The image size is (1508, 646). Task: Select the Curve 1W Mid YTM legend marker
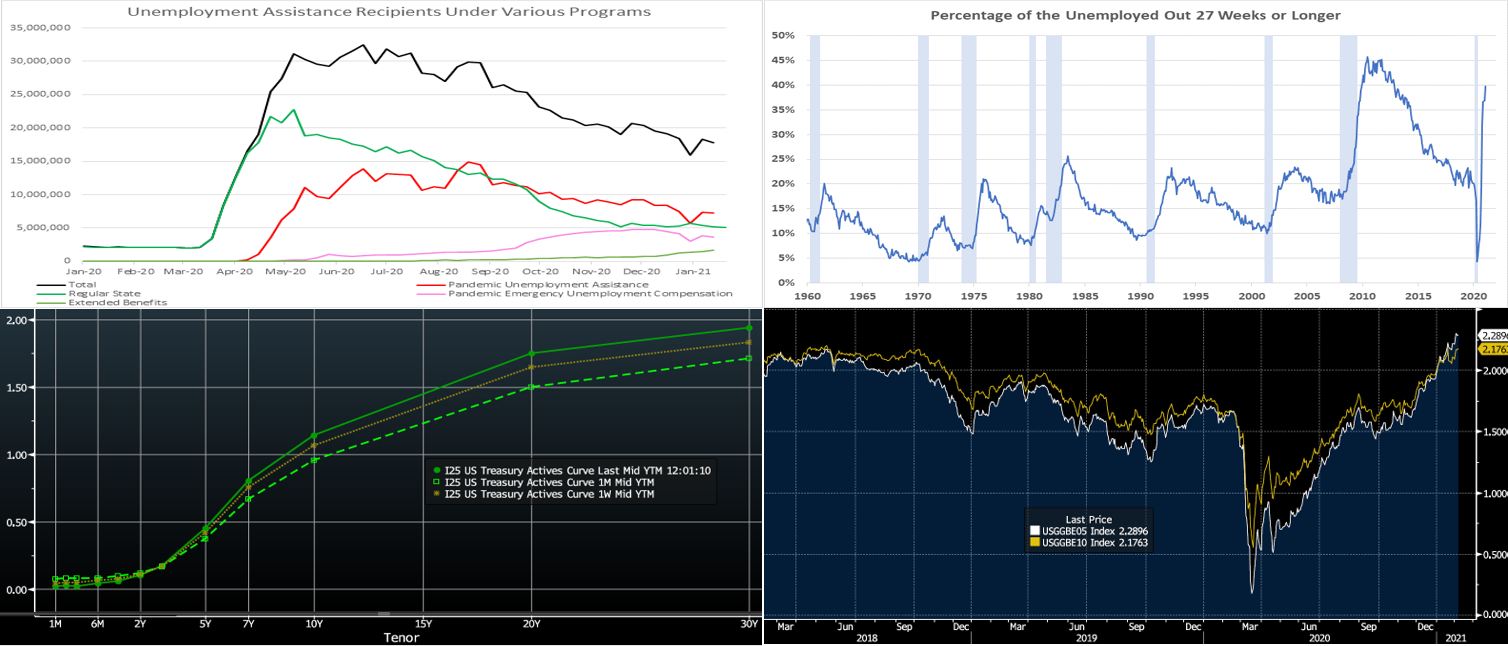pyautogui.click(x=437, y=494)
